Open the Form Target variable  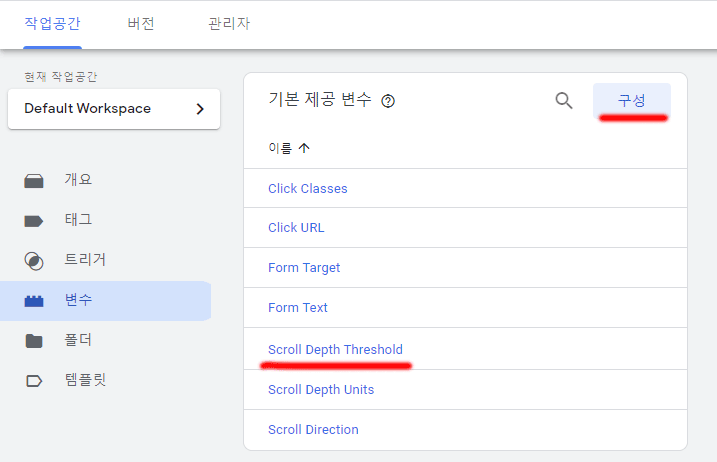pos(304,268)
